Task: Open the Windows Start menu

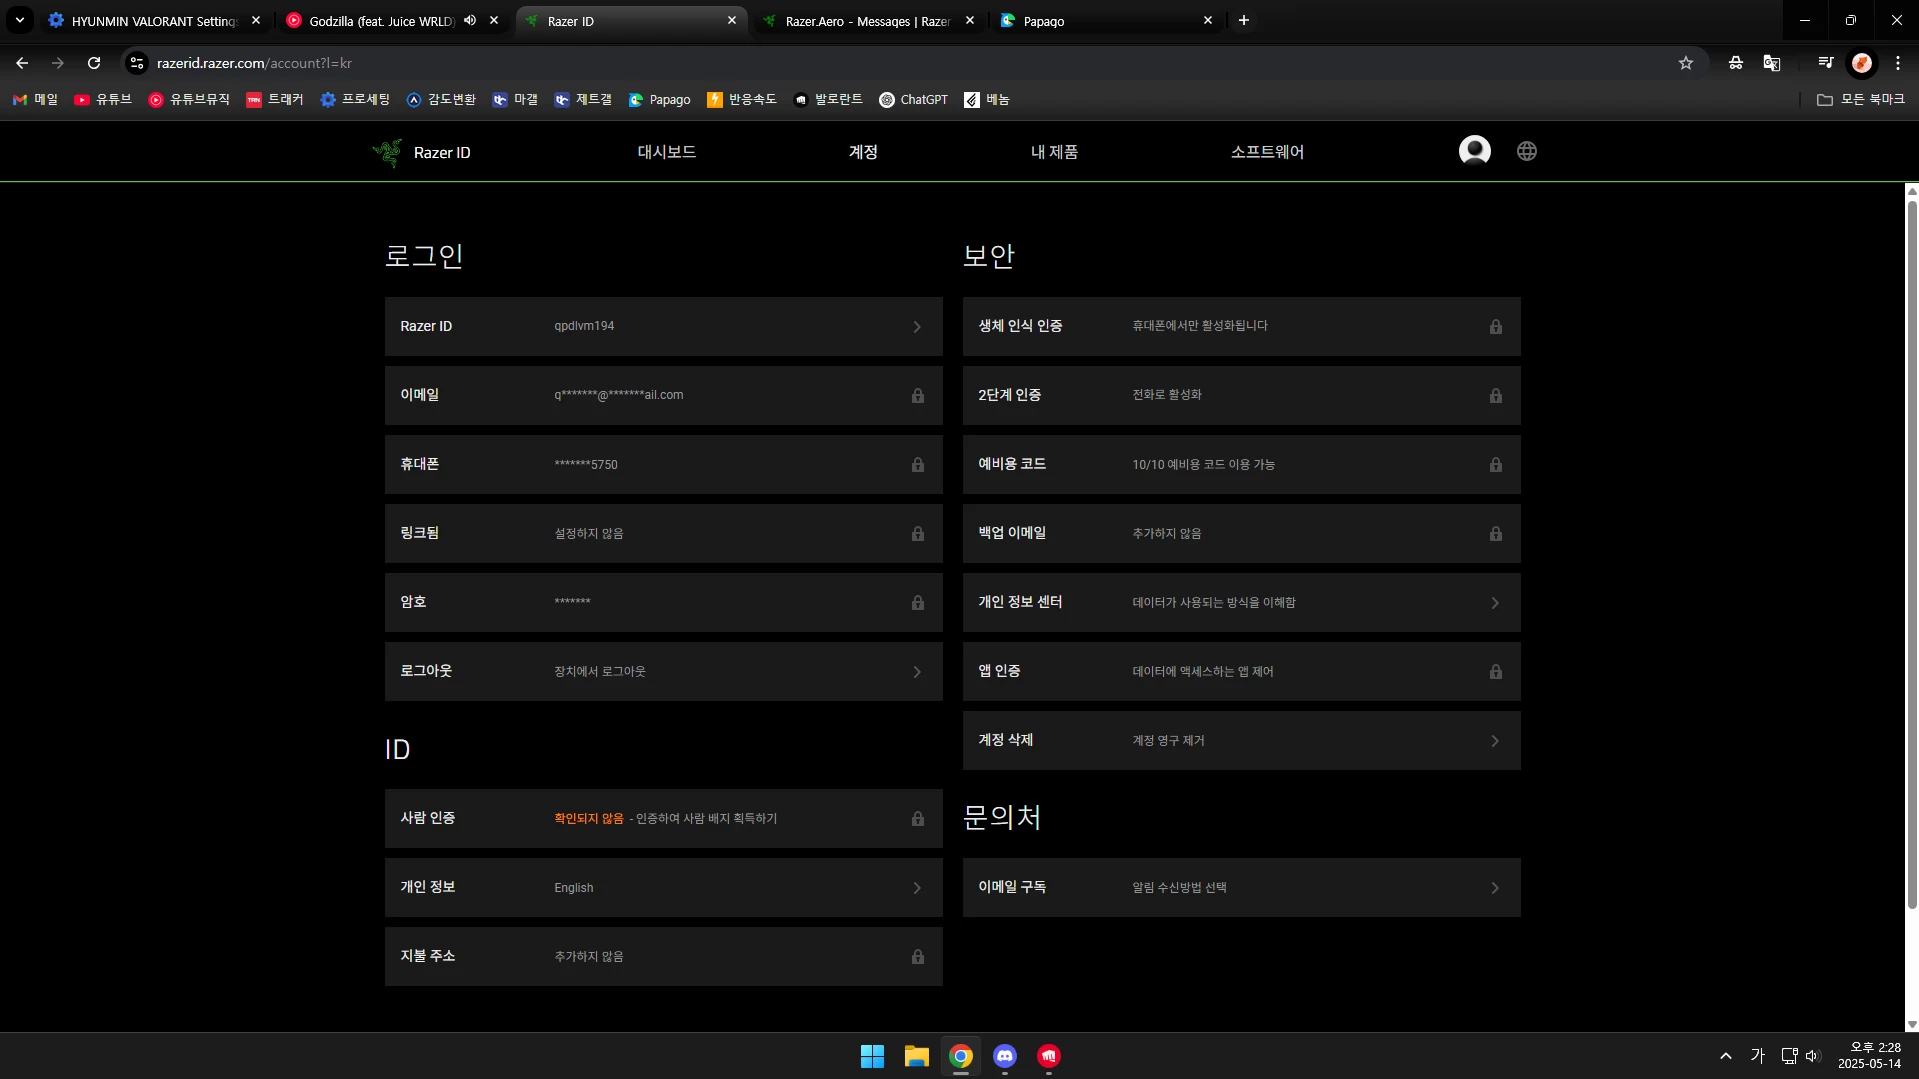Action: click(872, 1056)
